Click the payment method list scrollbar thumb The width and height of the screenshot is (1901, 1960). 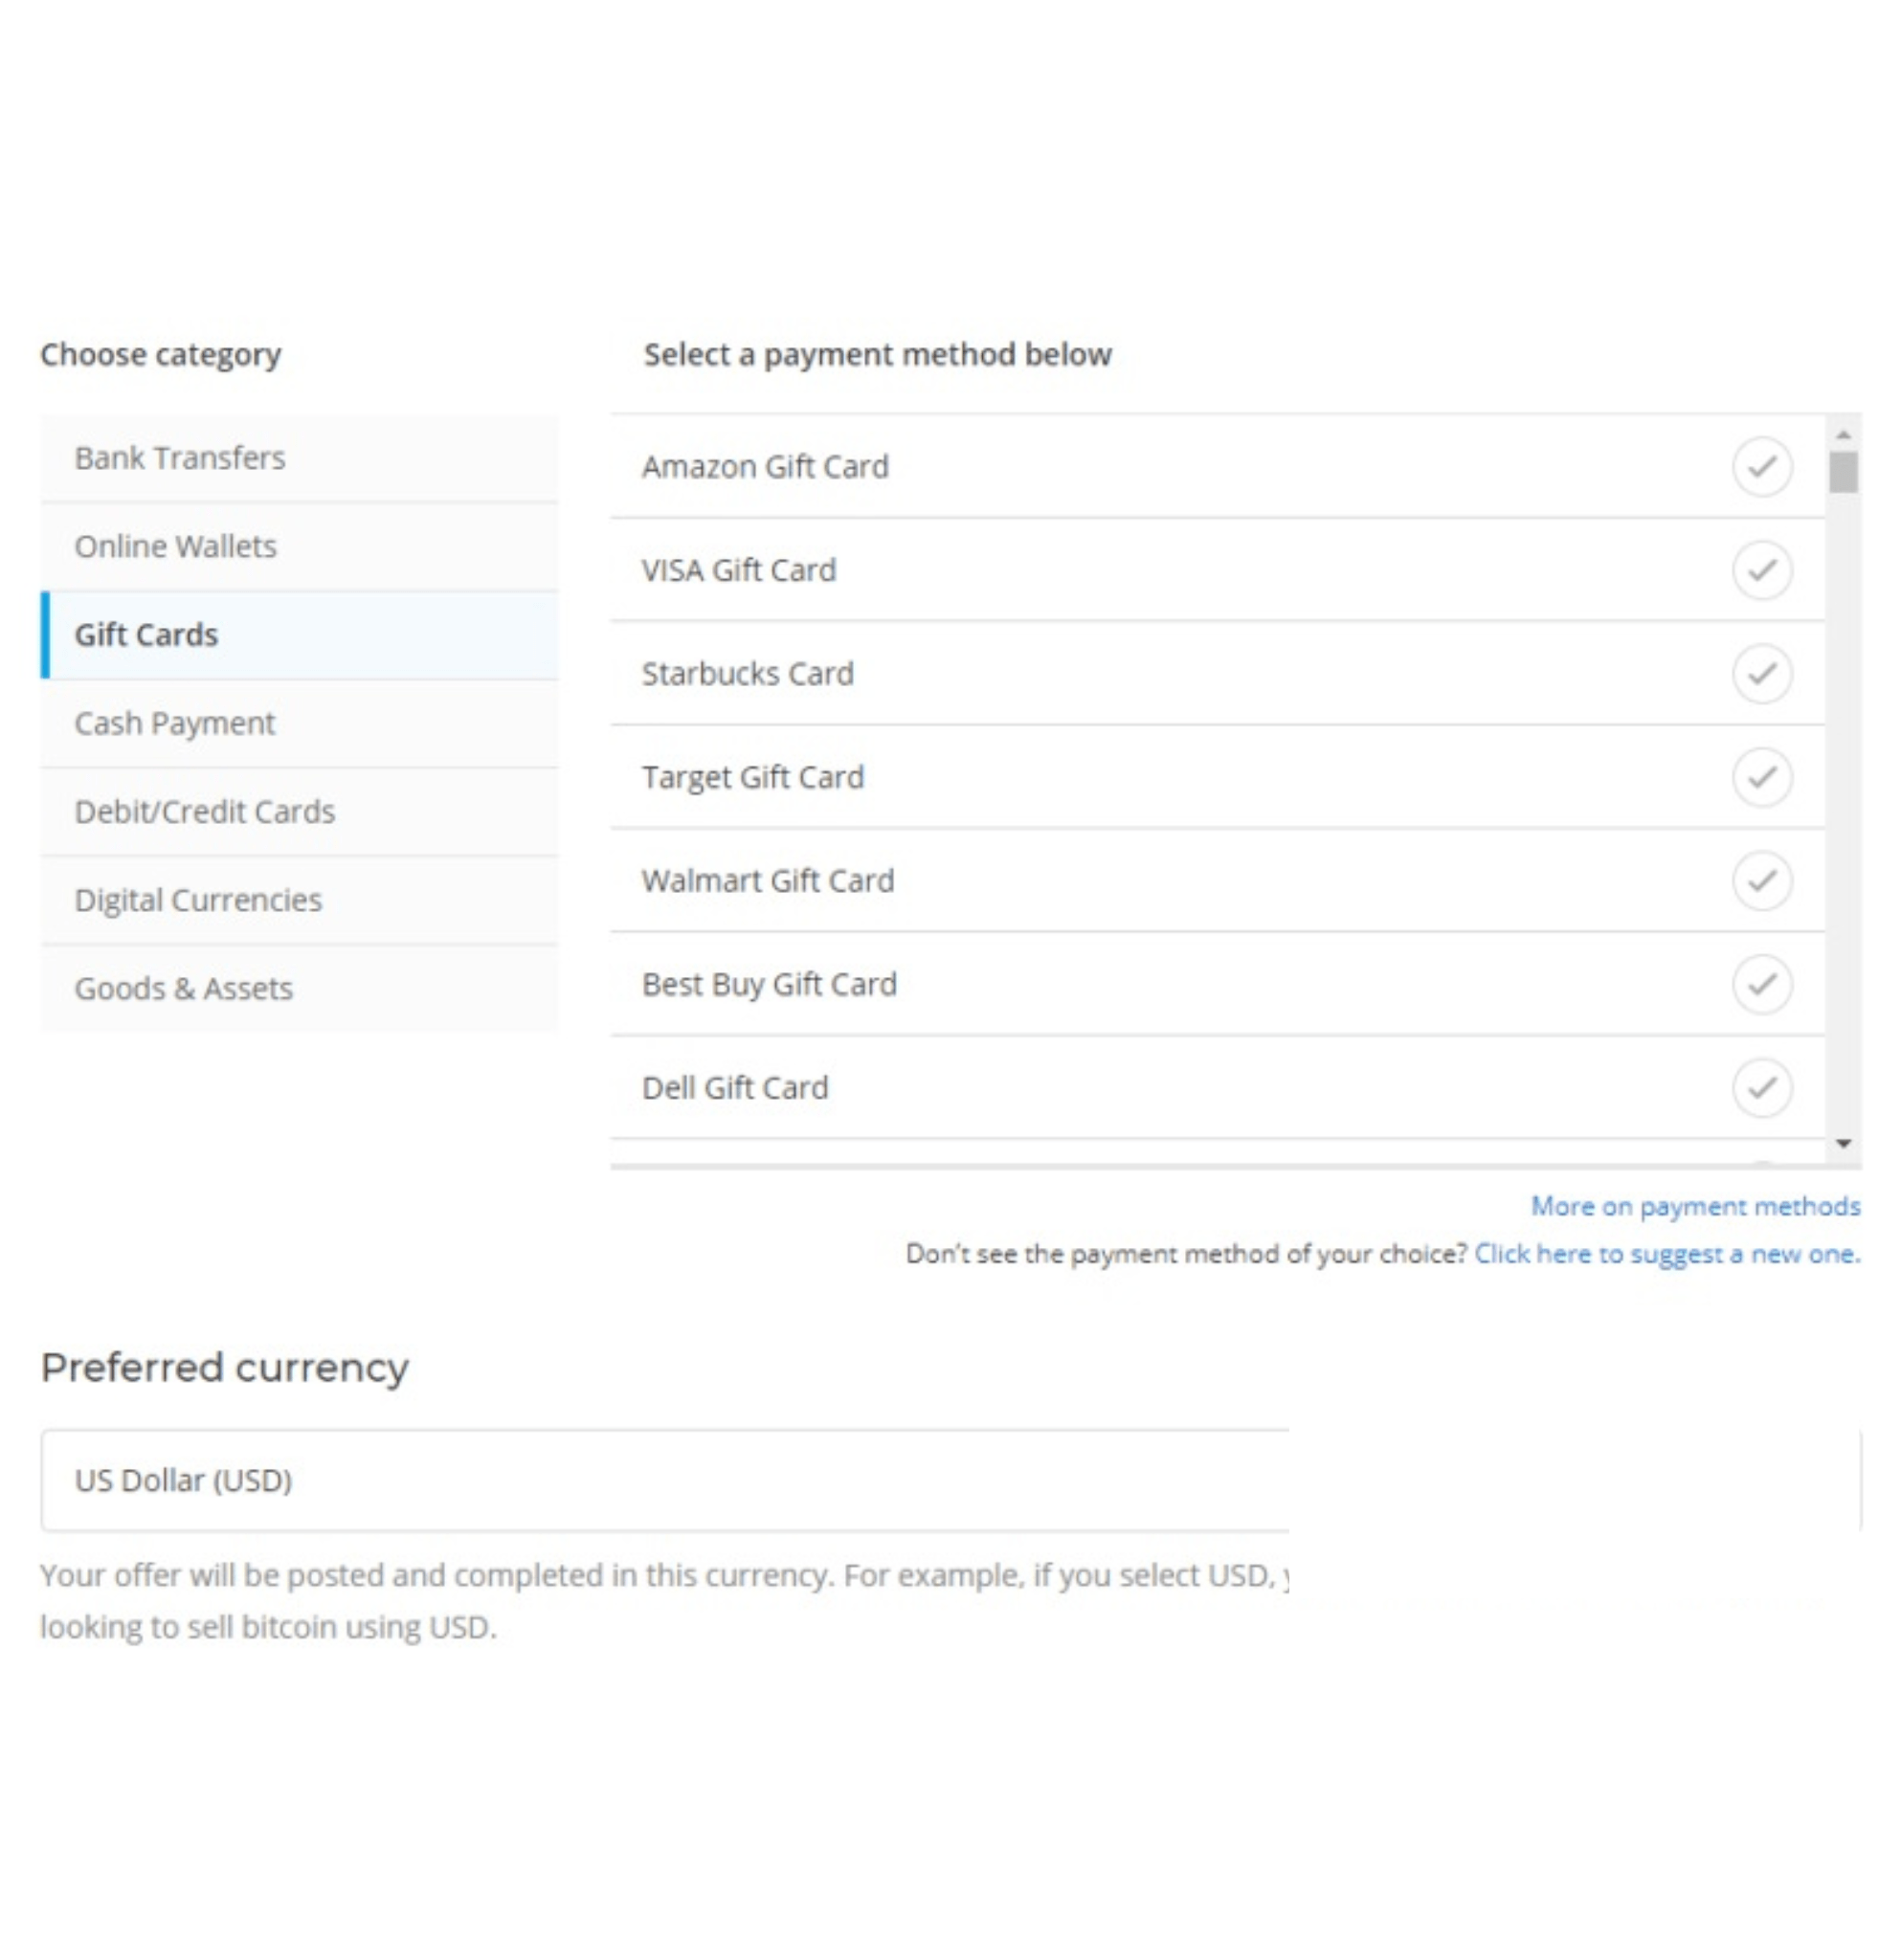pos(1843,473)
